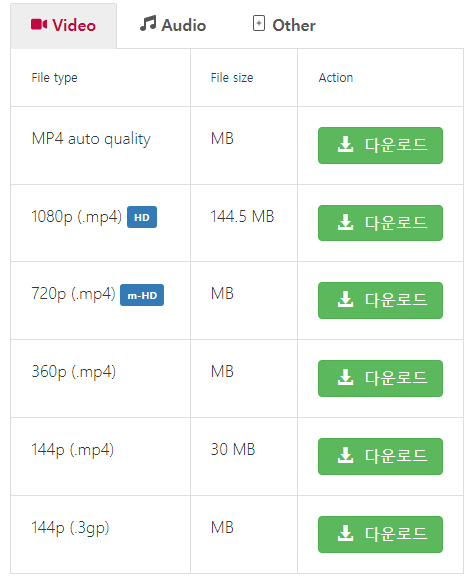Select the 144.5 MB file size
Screen dimensions: 471x580
(x=242, y=216)
